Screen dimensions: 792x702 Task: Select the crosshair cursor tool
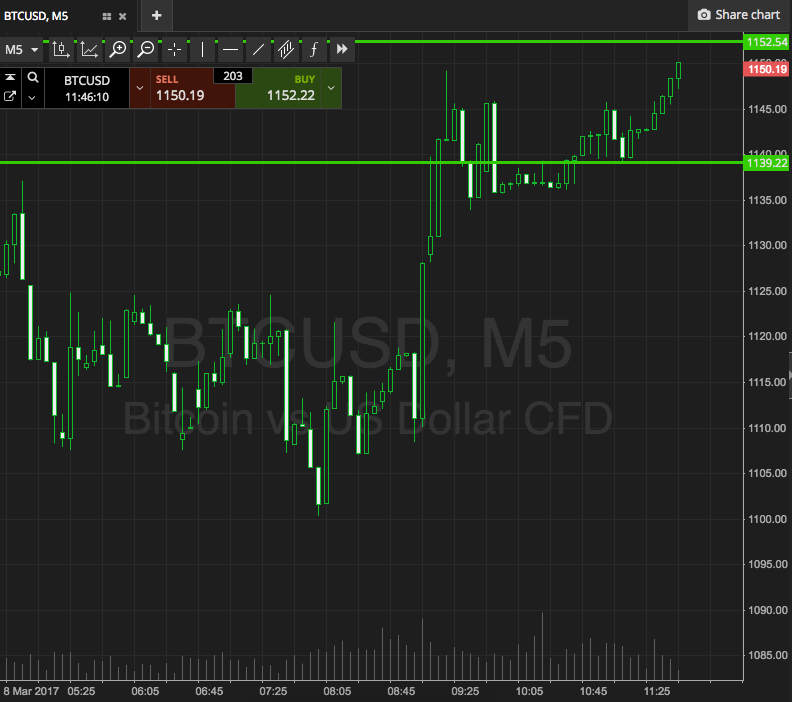tap(174, 49)
